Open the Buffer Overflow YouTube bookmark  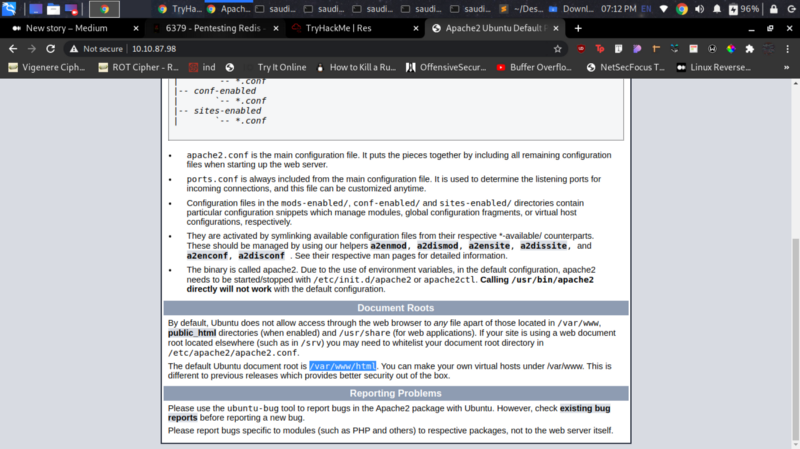(534, 67)
